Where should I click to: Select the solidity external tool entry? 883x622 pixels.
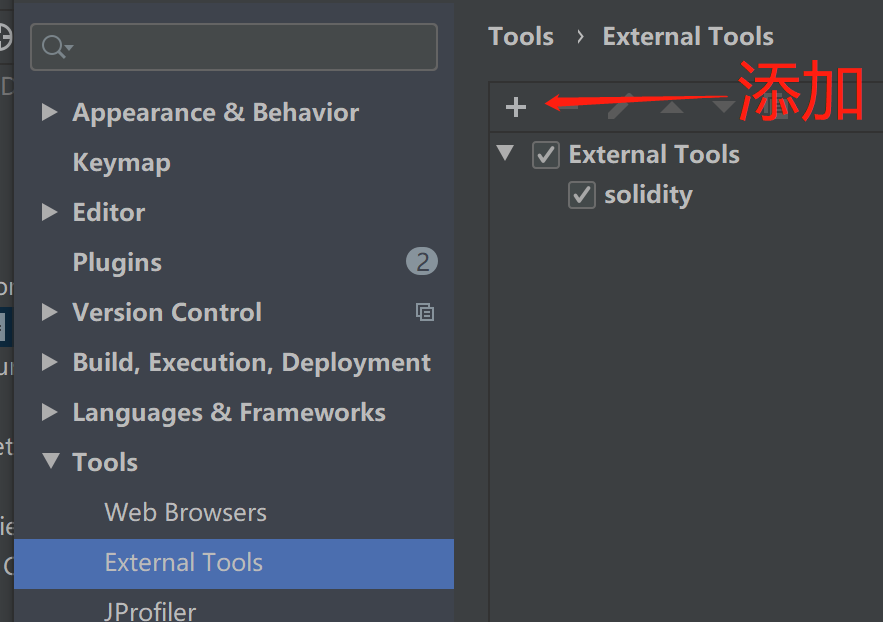click(648, 194)
